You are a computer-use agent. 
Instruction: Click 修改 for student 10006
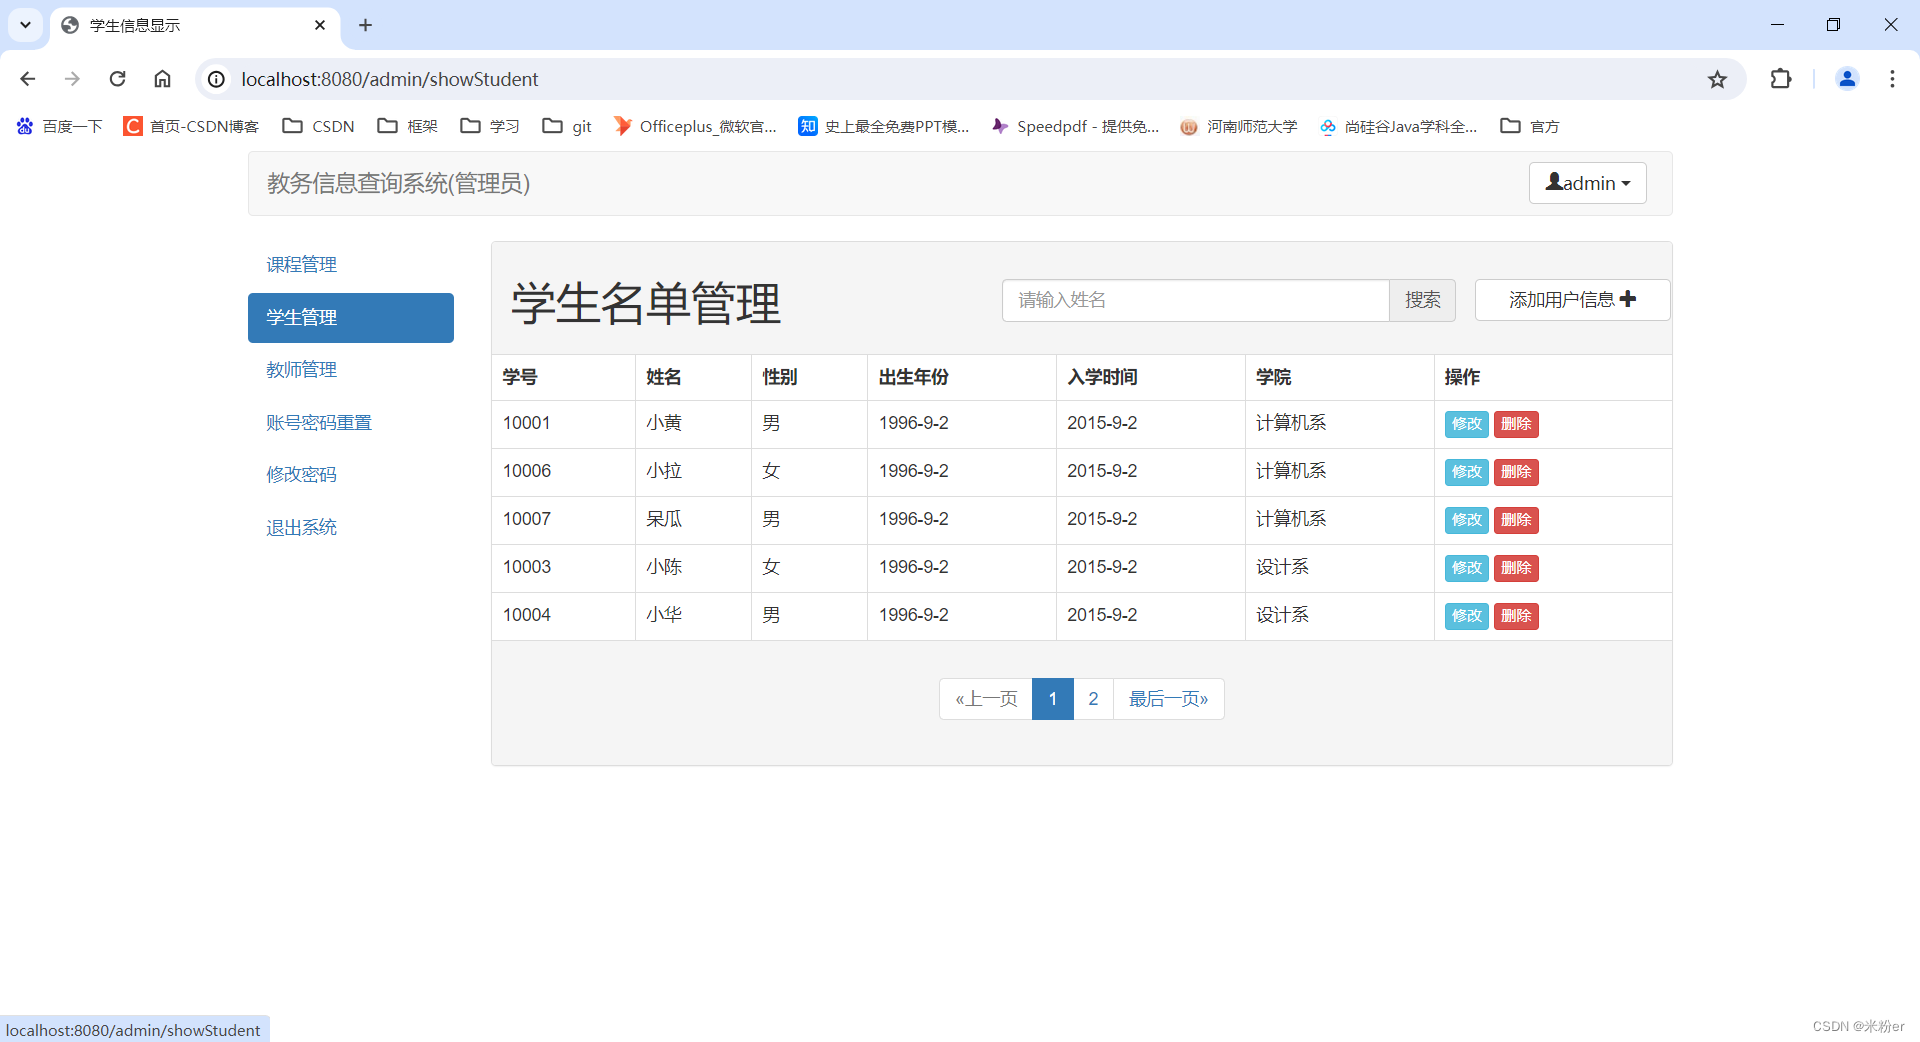coord(1467,472)
